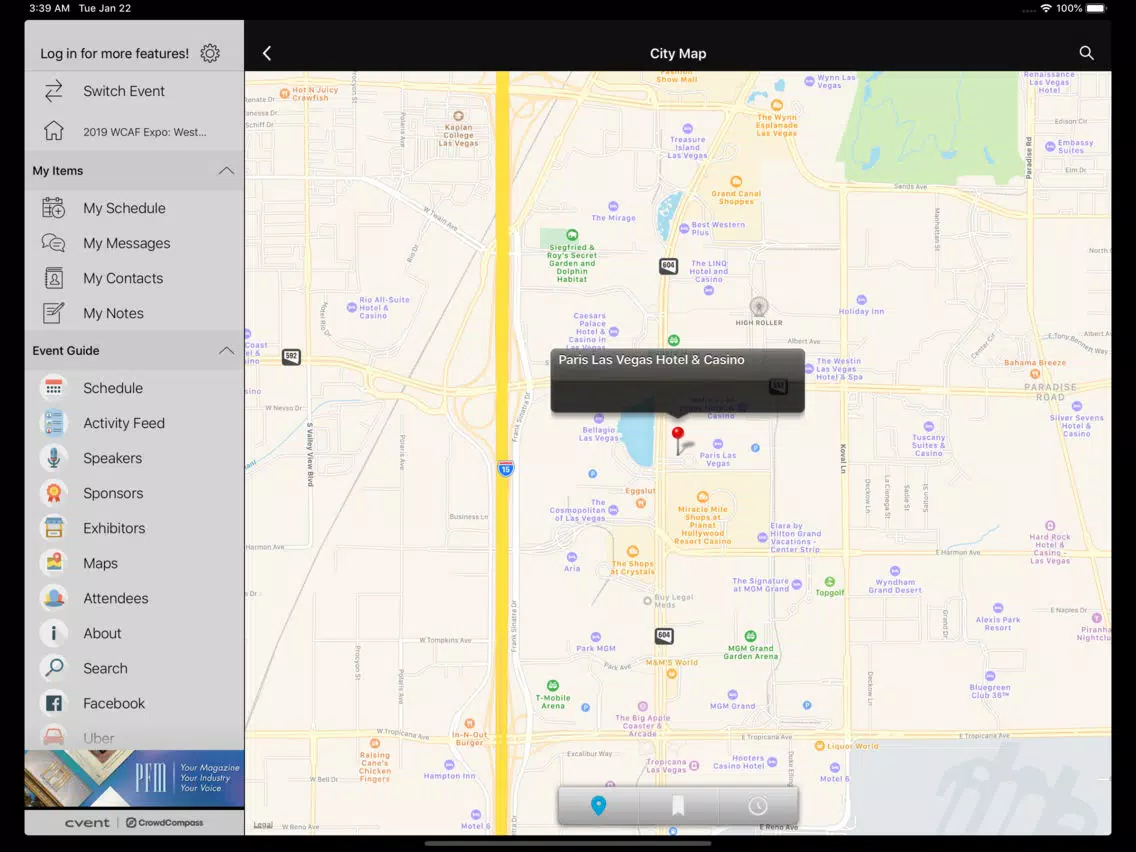The height and width of the screenshot is (852, 1136).
Task: Select Attendees label
Action: pos(116,598)
